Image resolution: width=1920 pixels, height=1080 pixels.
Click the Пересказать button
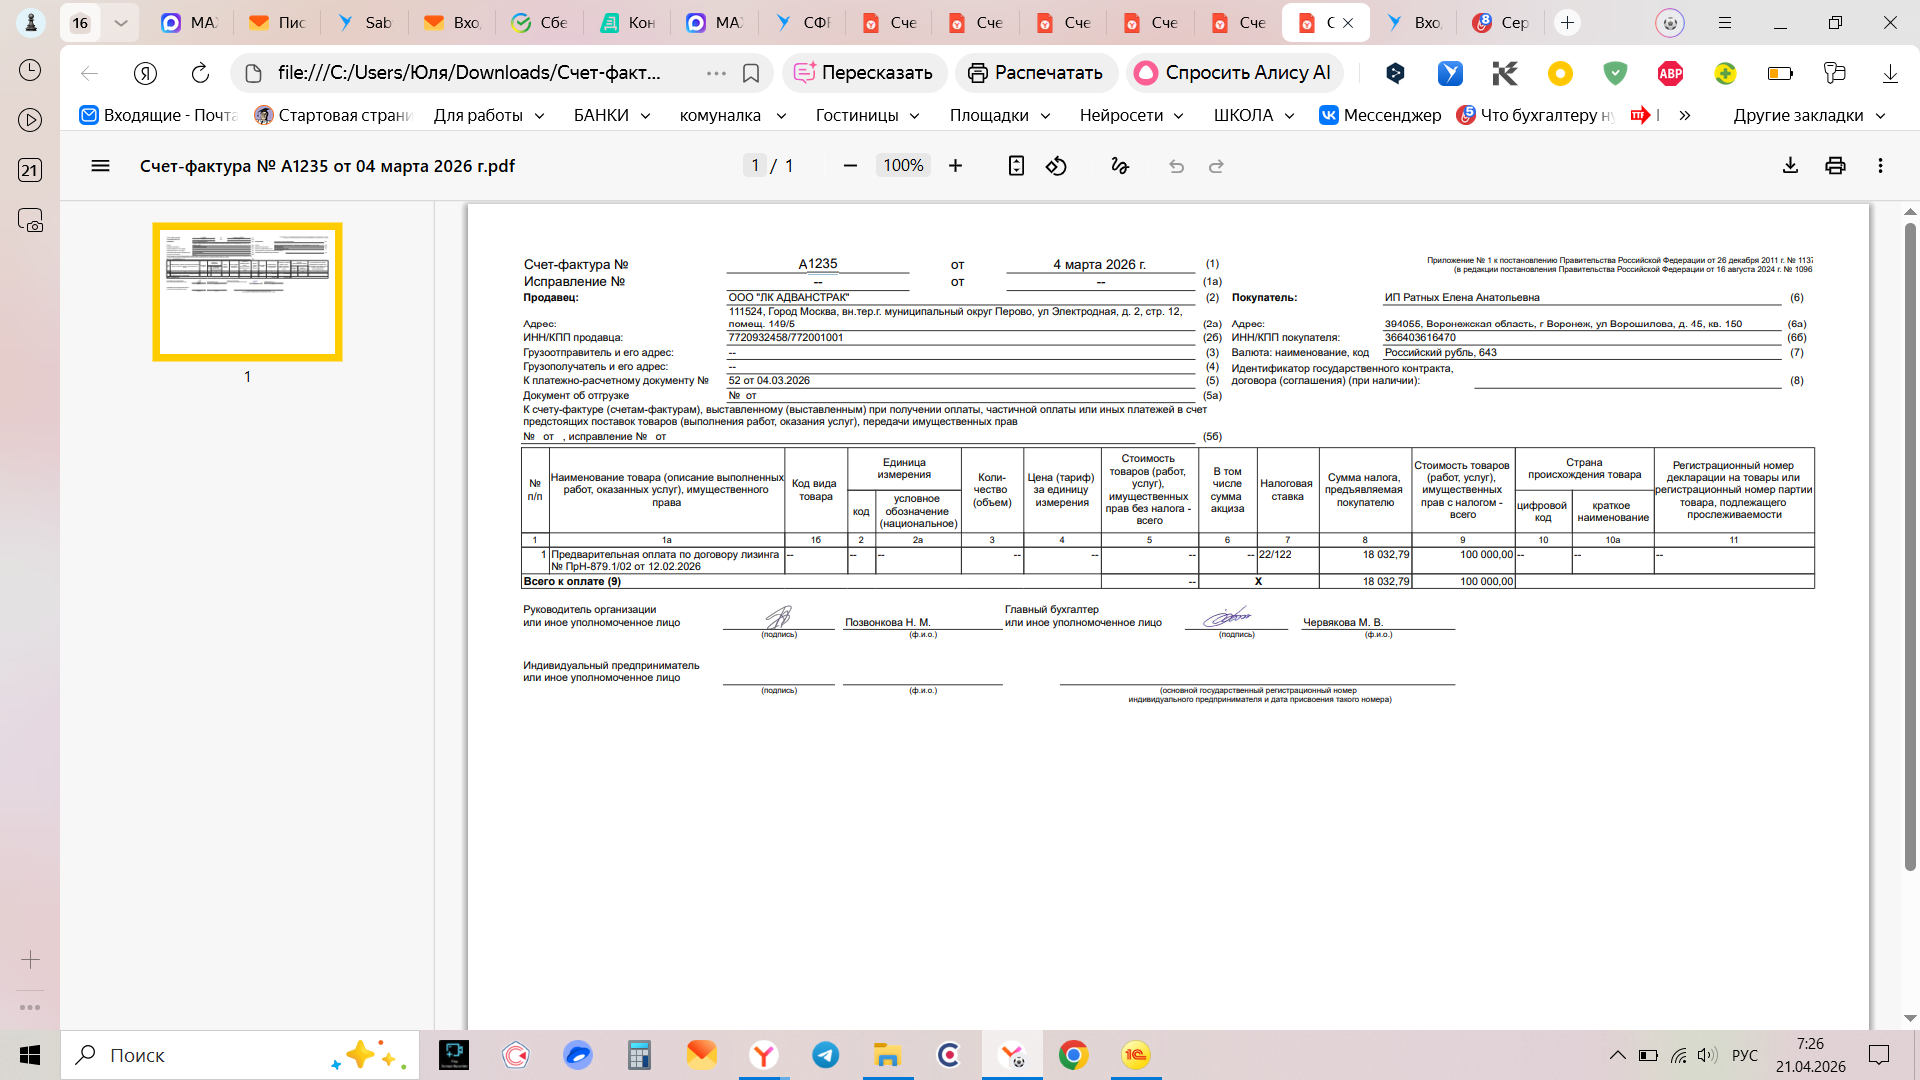pyautogui.click(x=864, y=73)
